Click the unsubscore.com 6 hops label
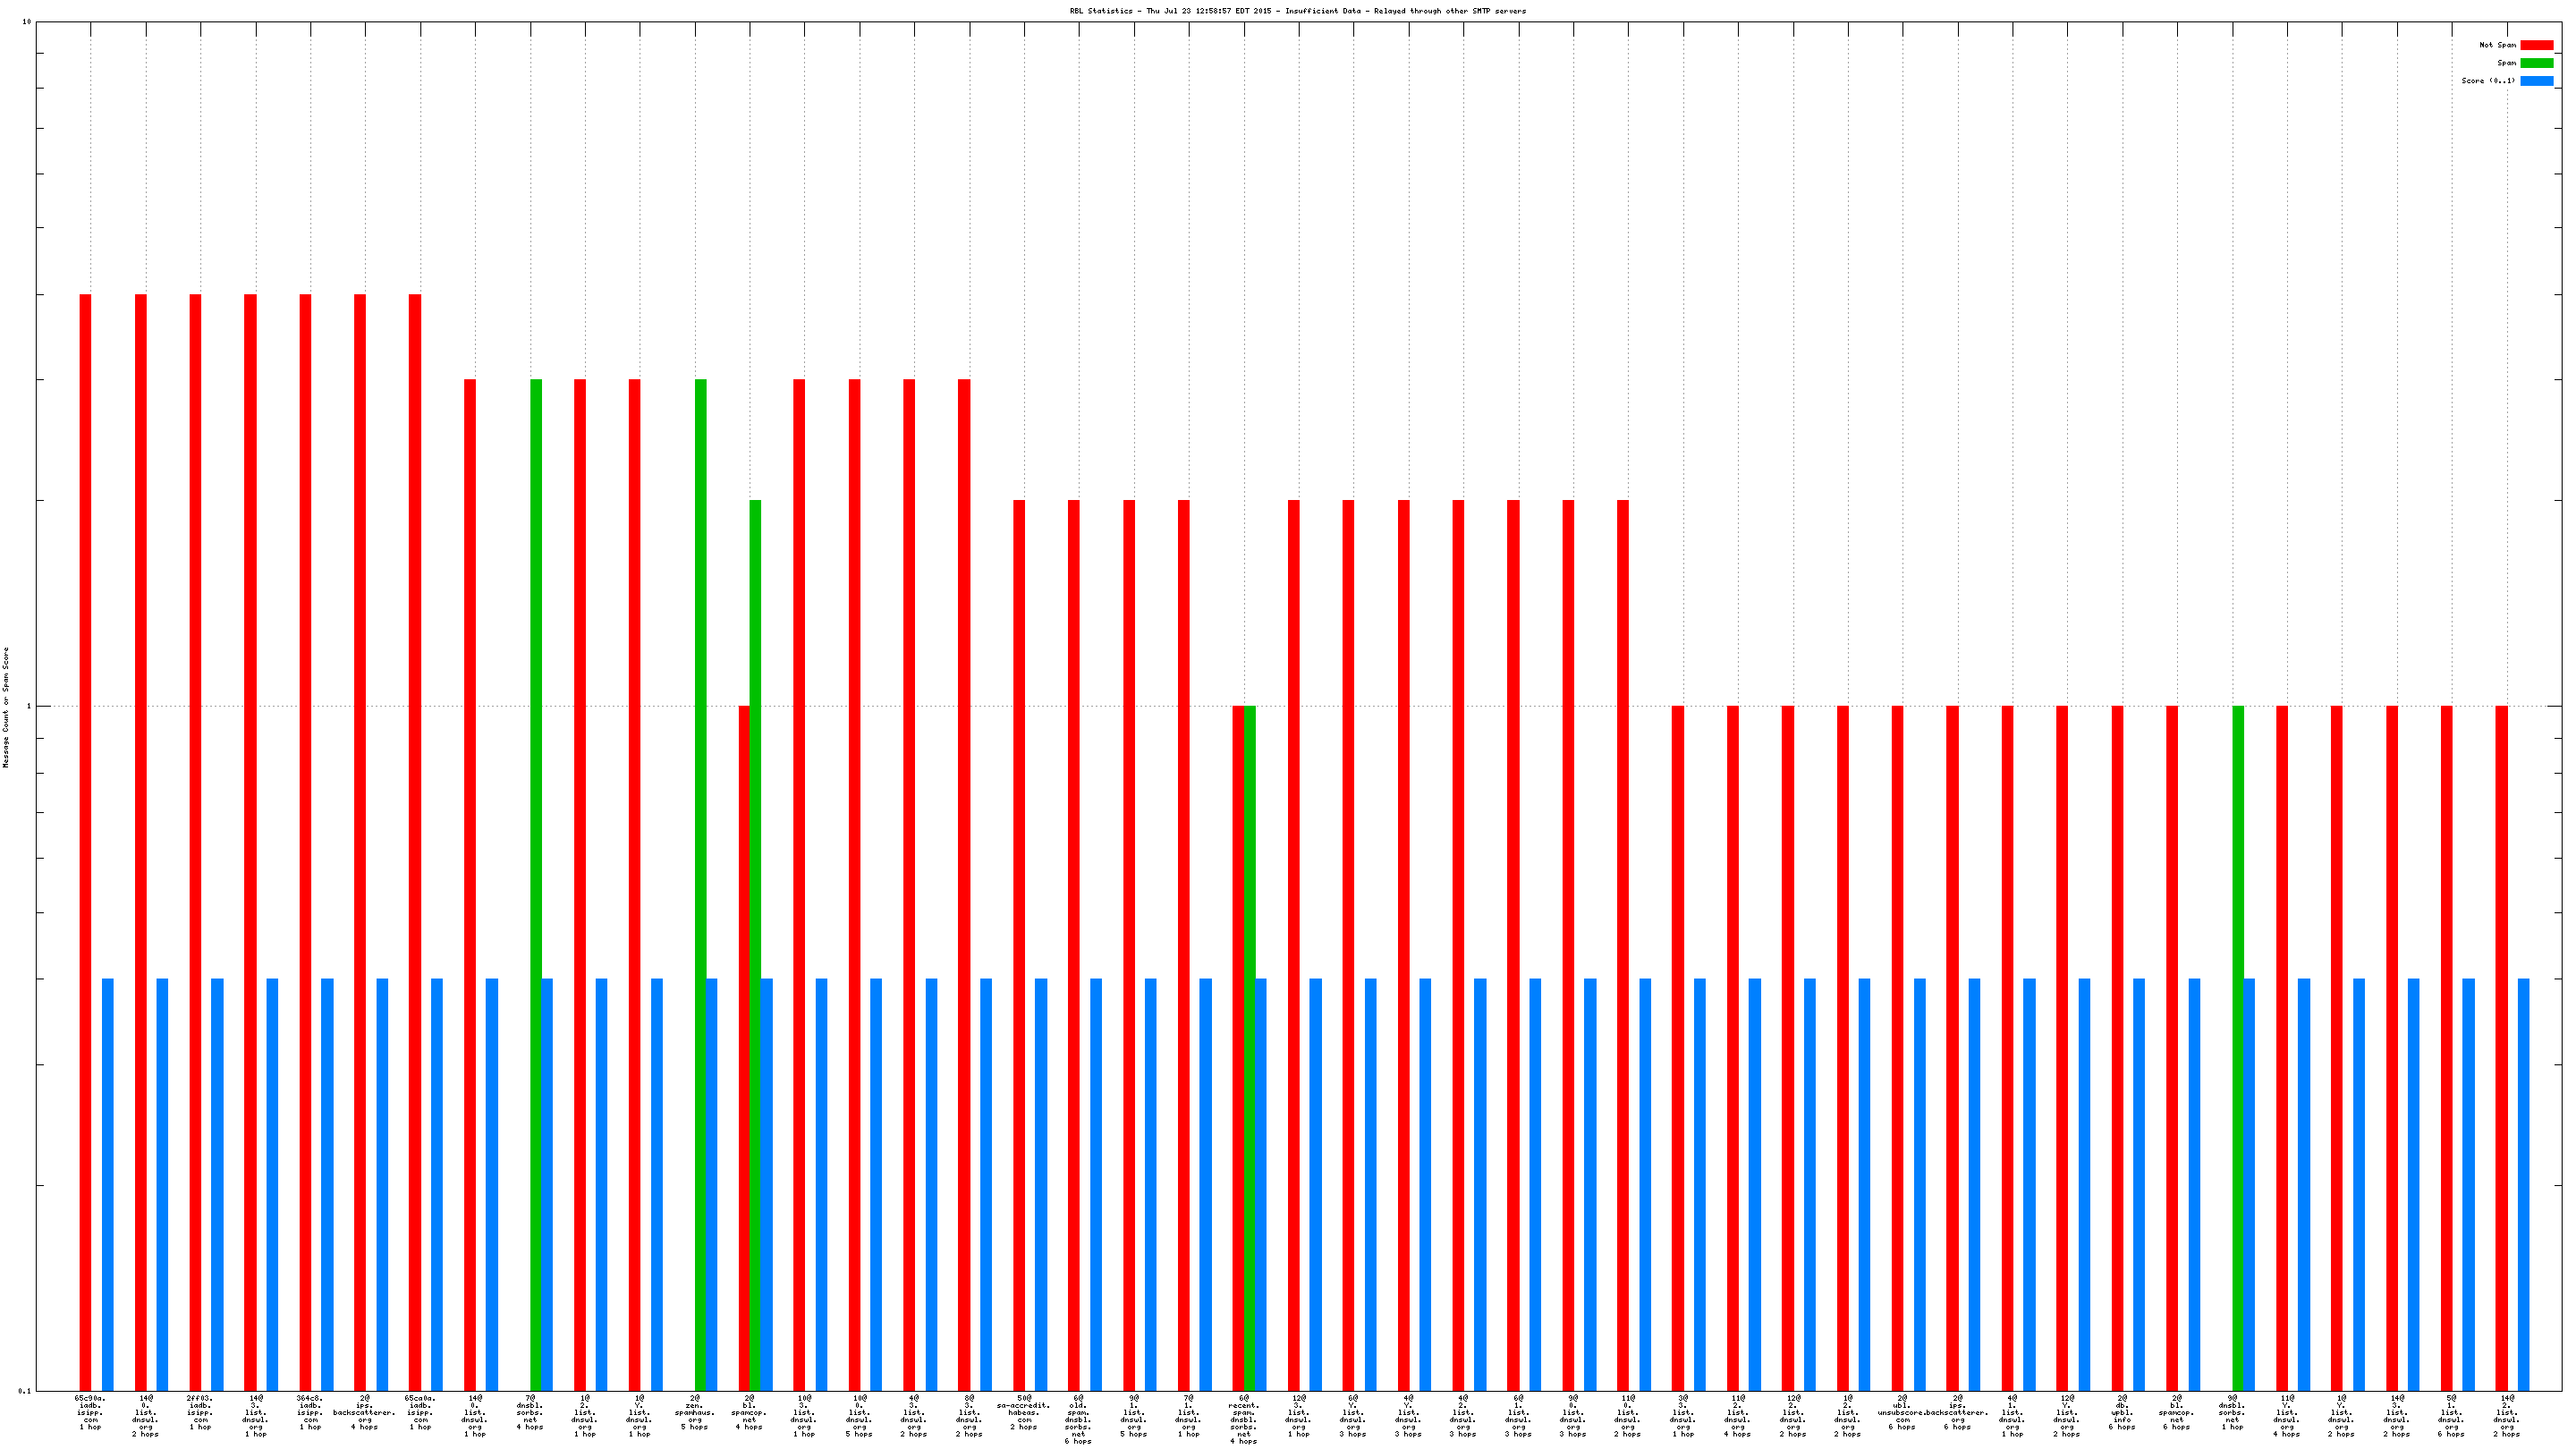The width and height of the screenshot is (2576, 1449). (1901, 1412)
